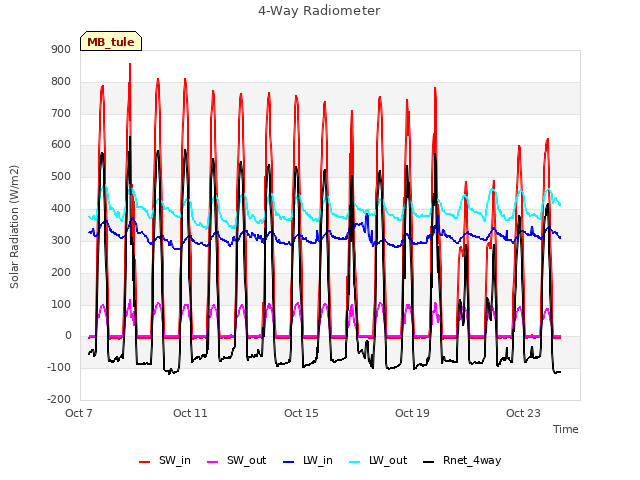640x480 pixels.
Task: Click the Rnet_4way black legend swatch
Action: (x=429, y=462)
